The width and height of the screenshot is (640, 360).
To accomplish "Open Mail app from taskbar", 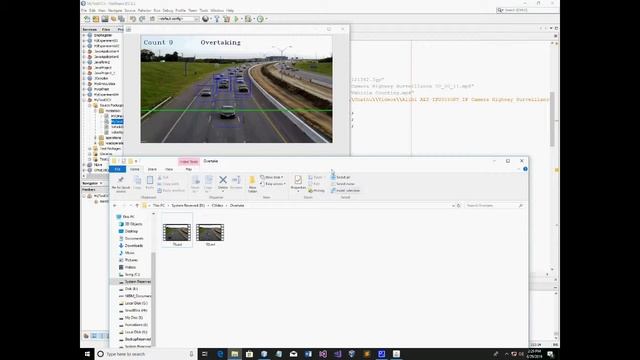I will 293,354.
